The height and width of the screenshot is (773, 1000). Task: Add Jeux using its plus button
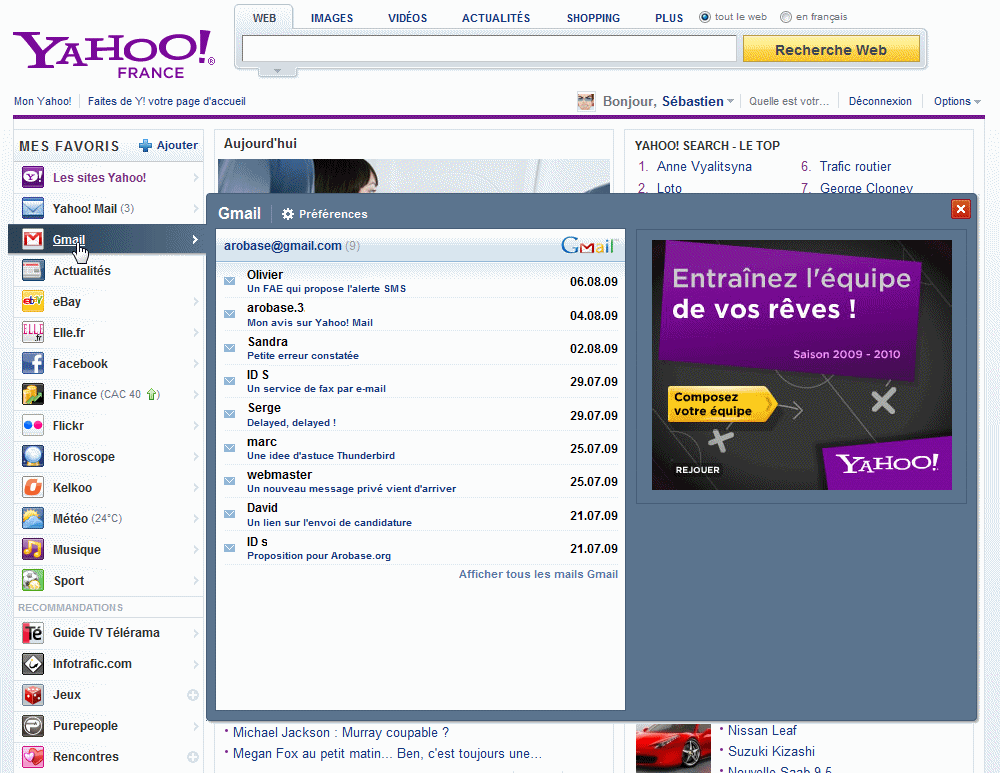click(193, 695)
